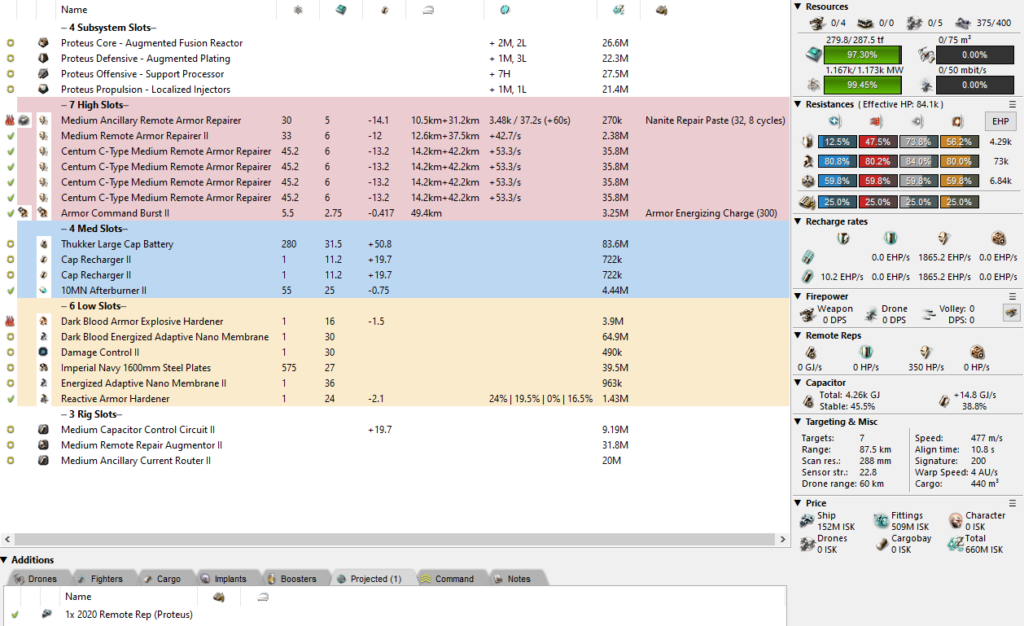The width and height of the screenshot is (1024, 626).
Task: Click the 10MN Afterburner II module icon
Action: pyautogui.click(x=44, y=290)
